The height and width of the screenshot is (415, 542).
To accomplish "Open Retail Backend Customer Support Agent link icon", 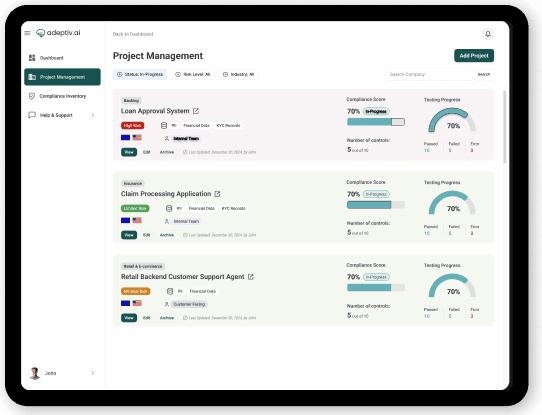I will [x=251, y=277].
